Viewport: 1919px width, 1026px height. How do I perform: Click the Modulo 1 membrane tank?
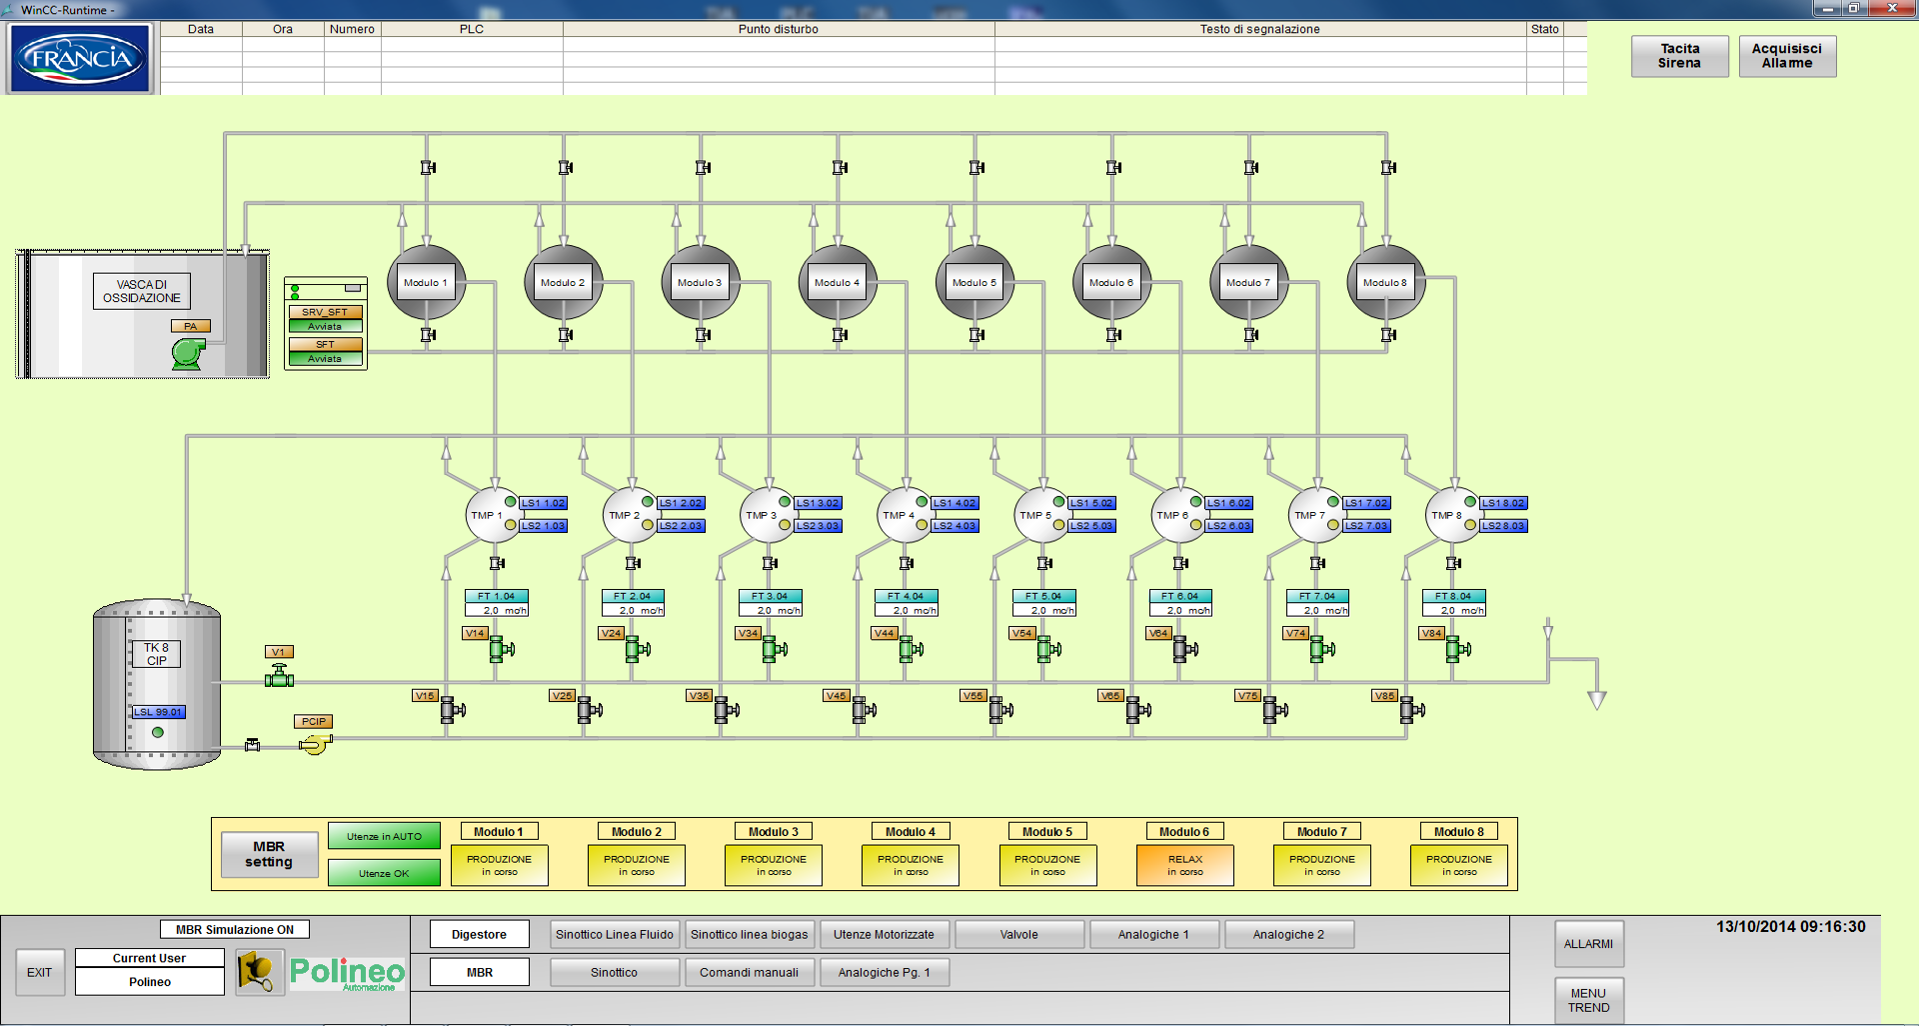coord(426,283)
